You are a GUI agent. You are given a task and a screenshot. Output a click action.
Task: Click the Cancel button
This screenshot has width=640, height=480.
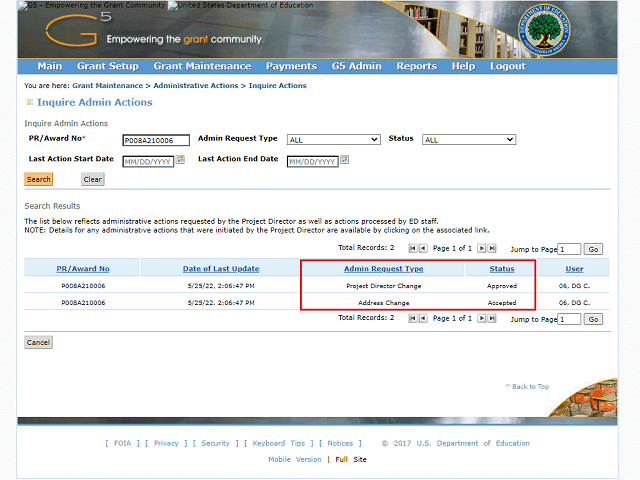tap(38, 342)
